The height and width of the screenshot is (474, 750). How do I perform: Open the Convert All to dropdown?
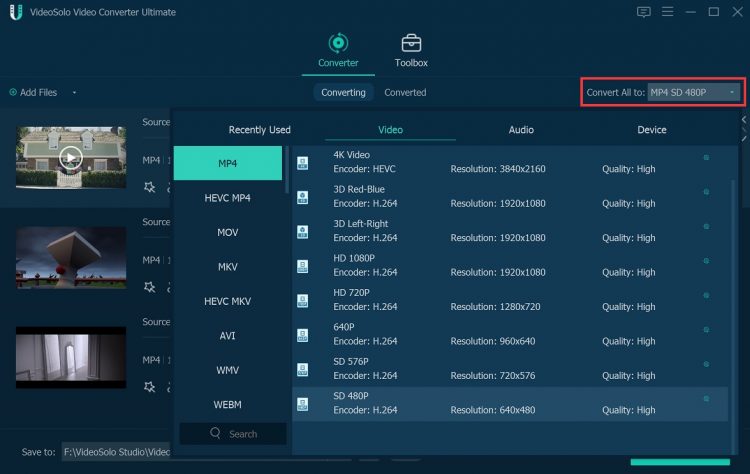coord(693,92)
